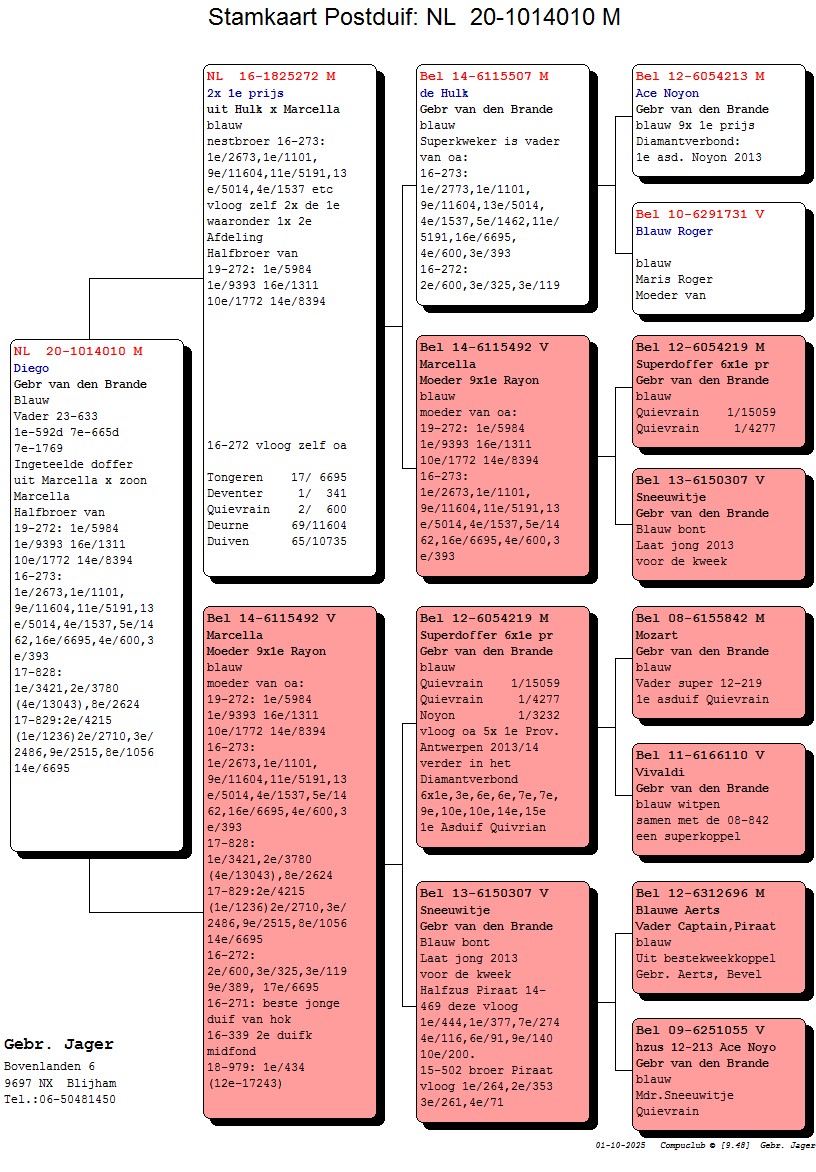This screenshot has width=816, height=1172.
Task: Click the Blauwe Aerts pigeon name
Action: pos(677,910)
